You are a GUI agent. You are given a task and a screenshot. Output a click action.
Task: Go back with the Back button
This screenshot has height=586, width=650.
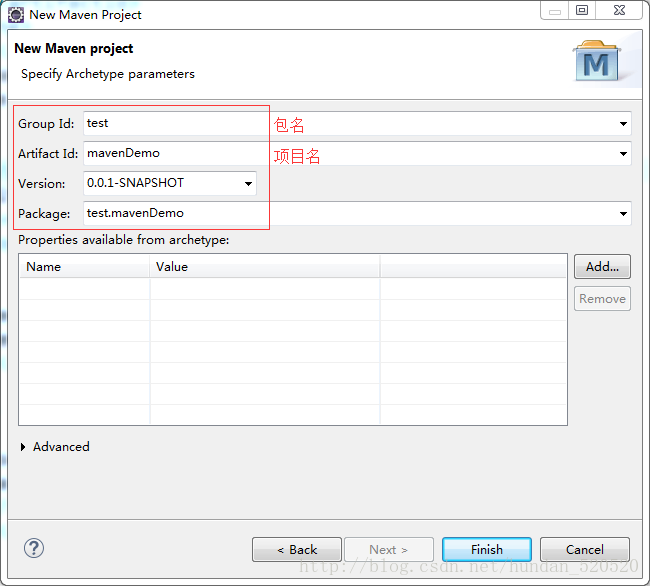click(297, 550)
